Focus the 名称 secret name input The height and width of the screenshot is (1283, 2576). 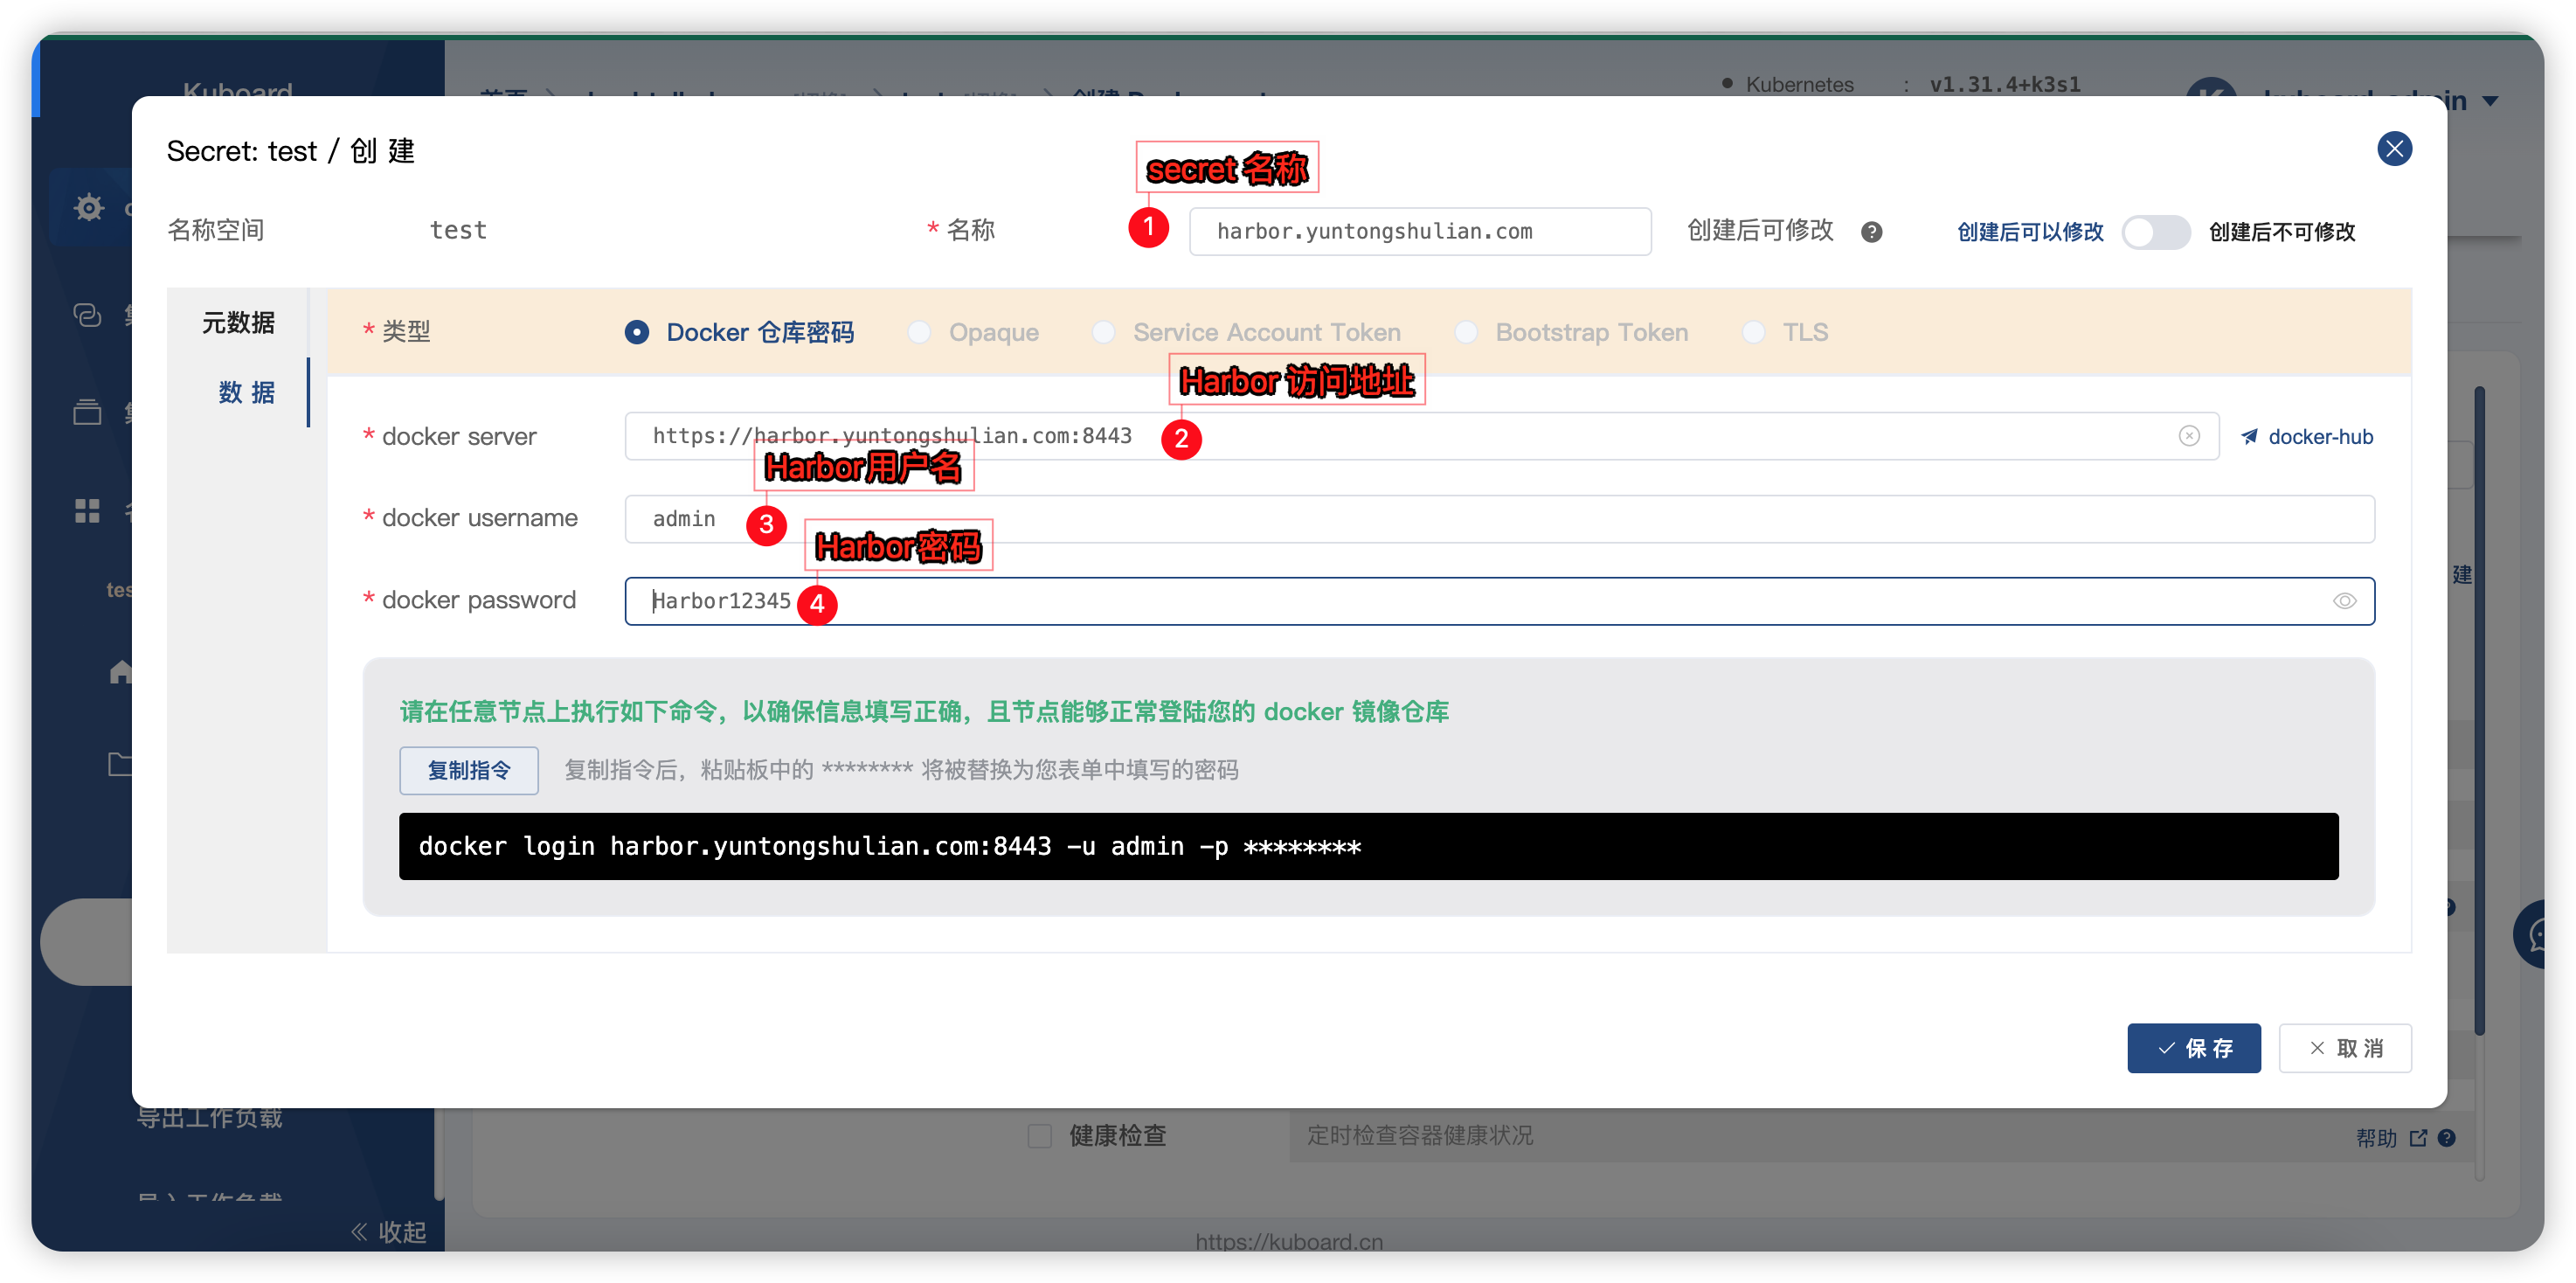pos(1420,232)
